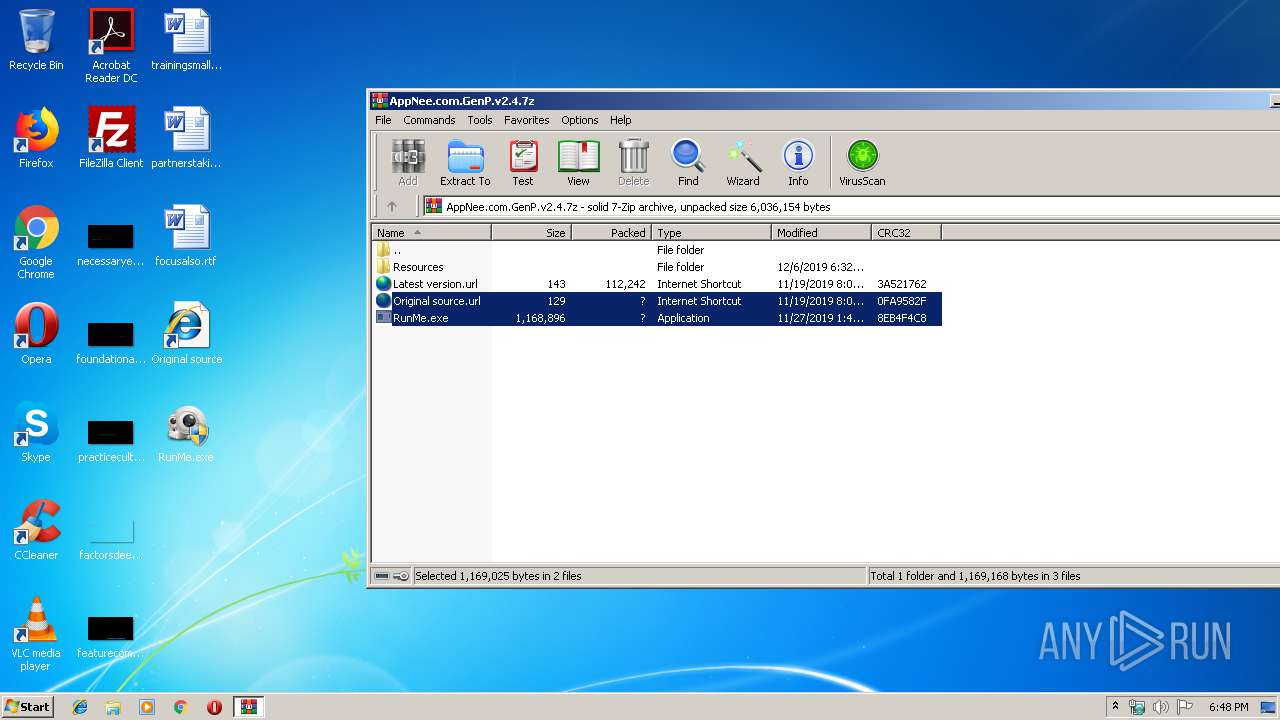The height and width of the screenshot is (720, 1280).
Task: Open partnerstaki document on desktop
Action: click(187, 138)
